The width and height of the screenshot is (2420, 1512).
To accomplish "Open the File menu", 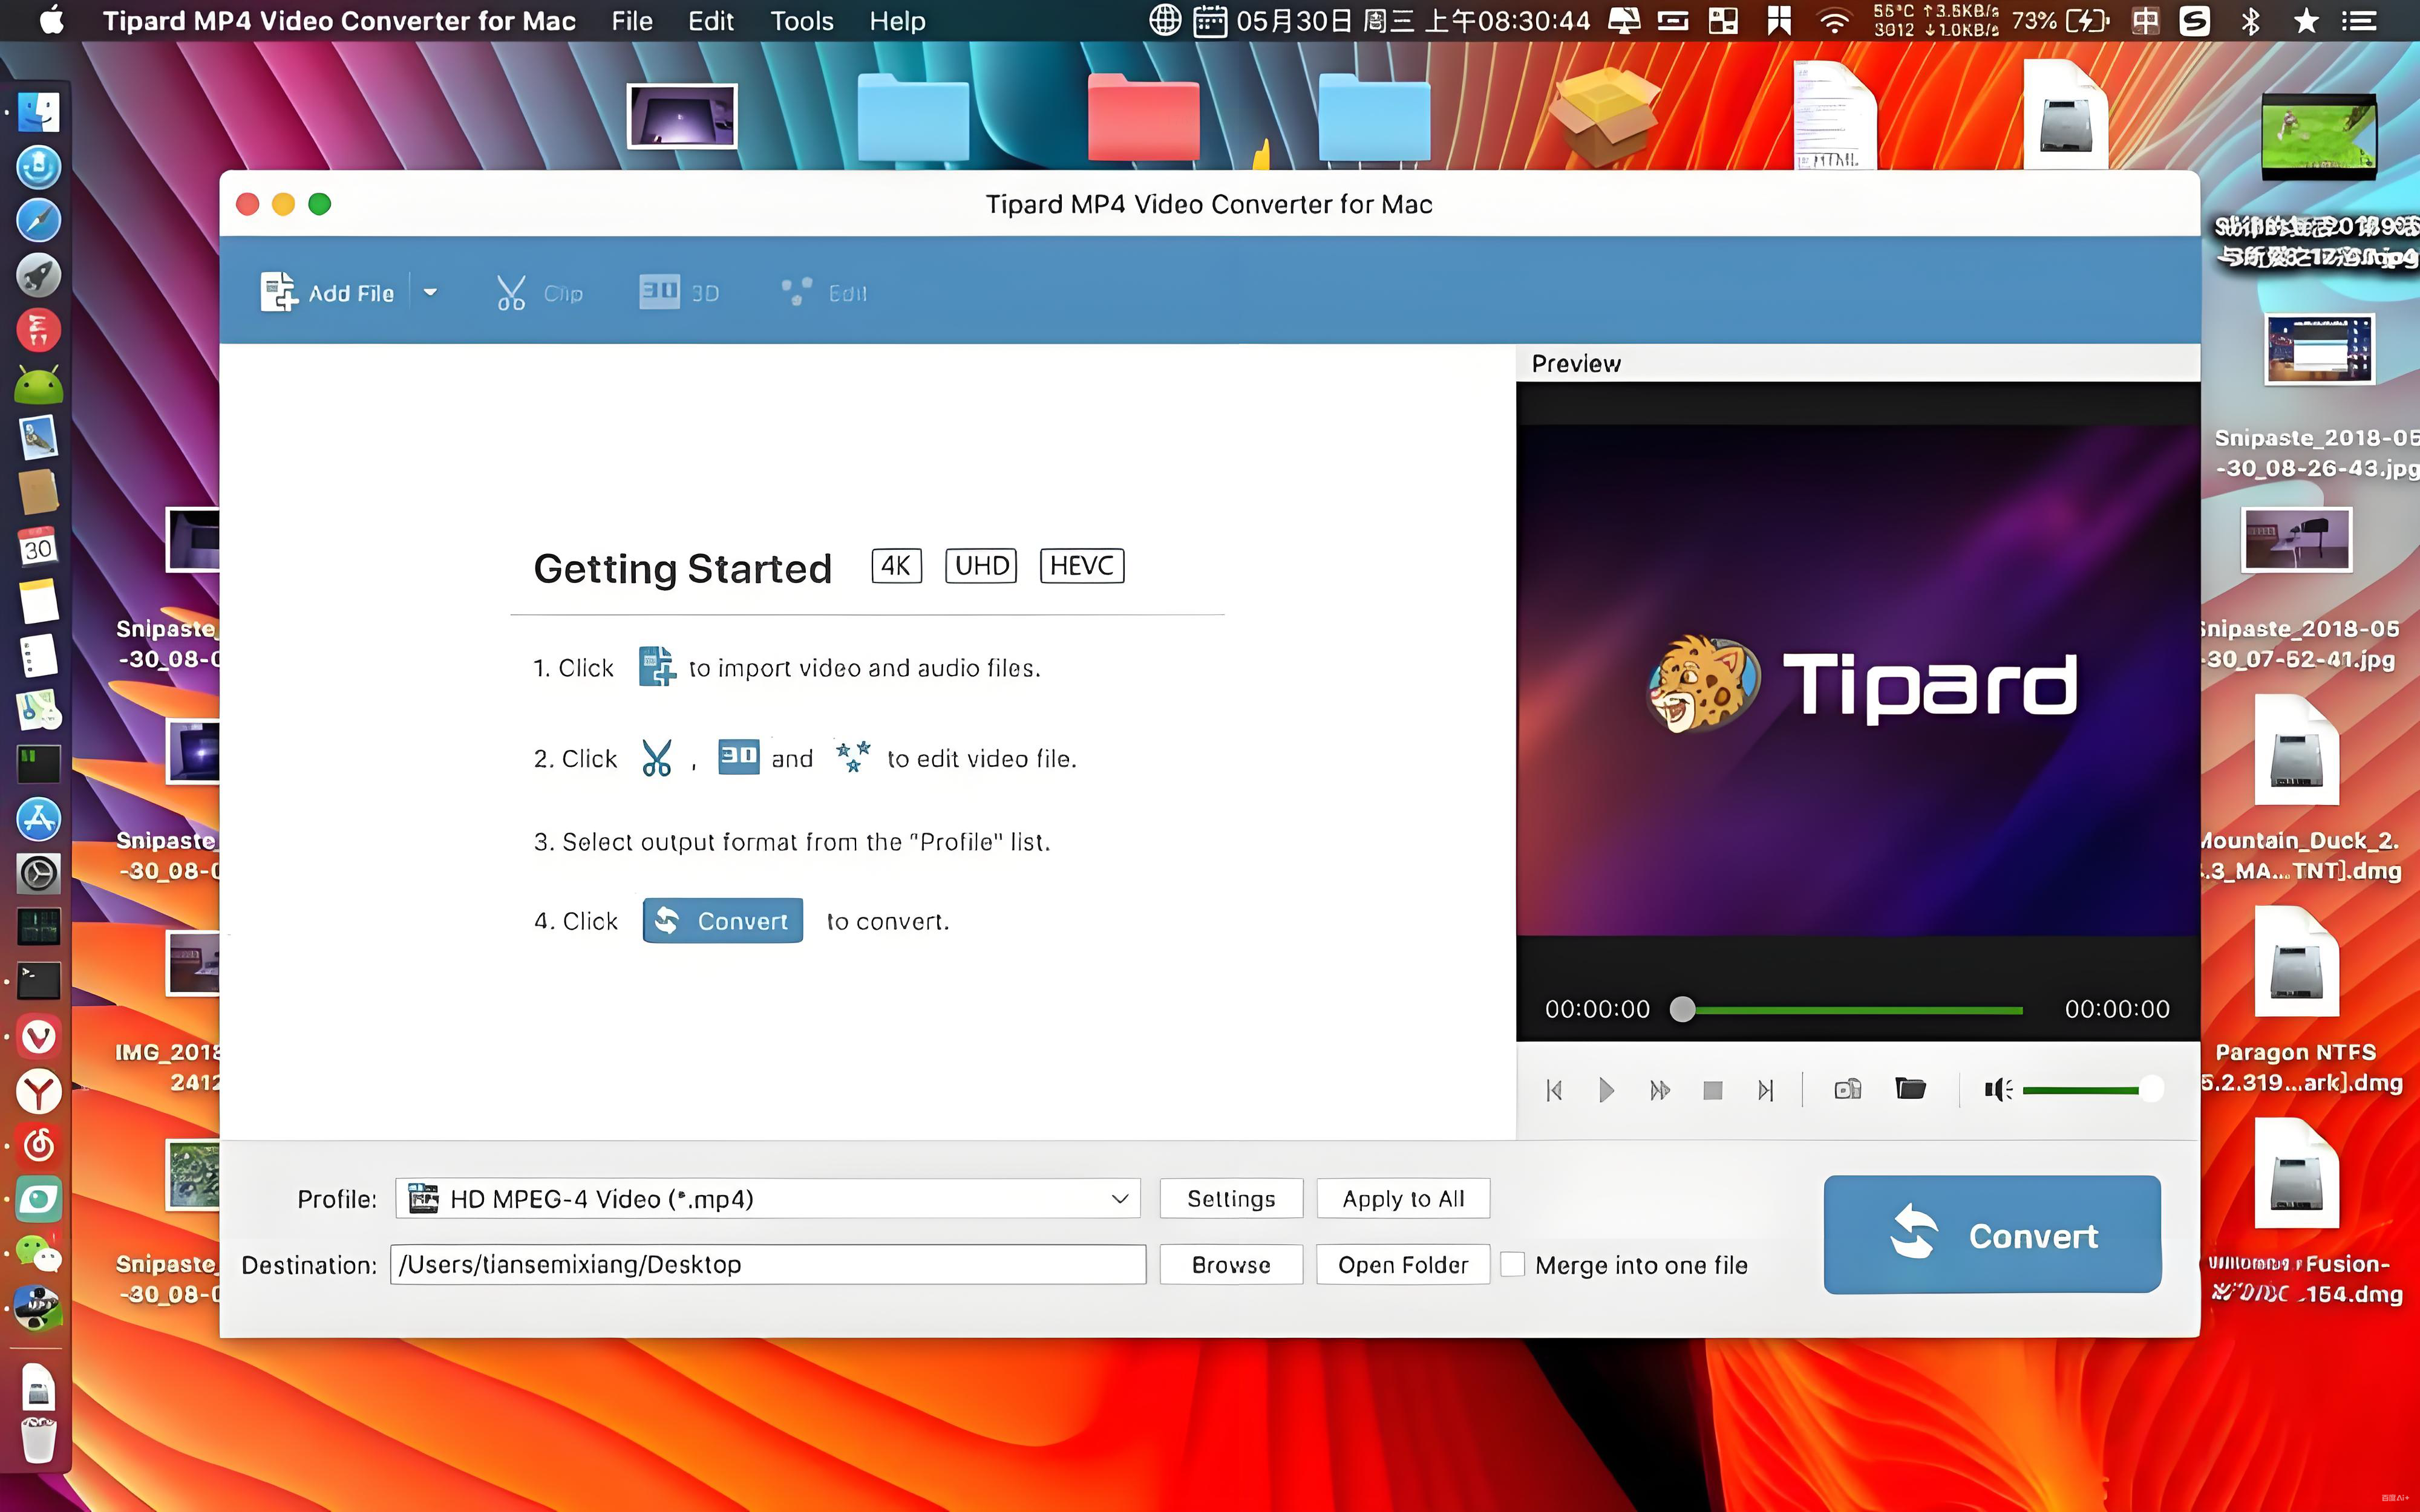I will click(631, 21).
